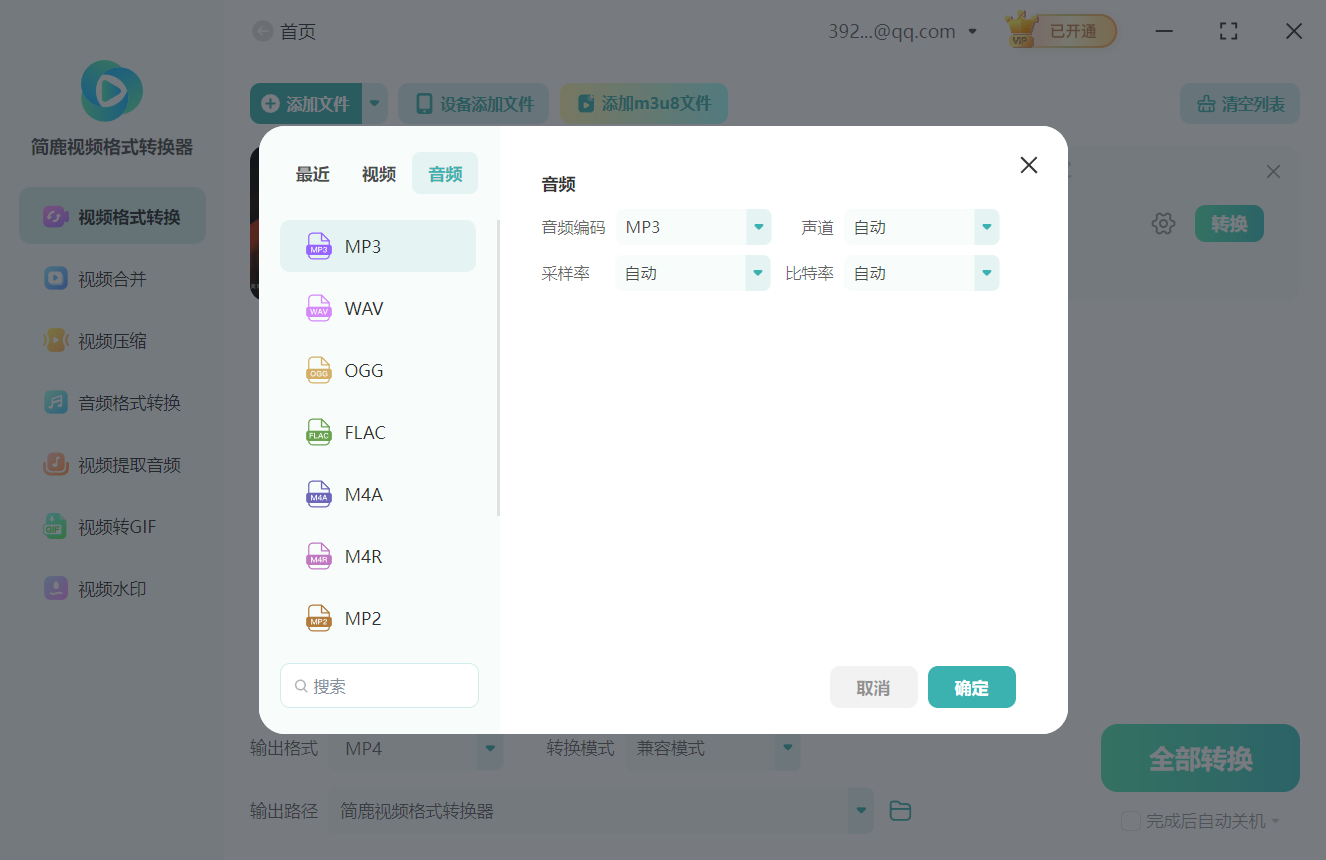Select the 视频压缩 (video compress) feature
The image size is (1326, 860).
pyautogui.click(x=111, y=340)
